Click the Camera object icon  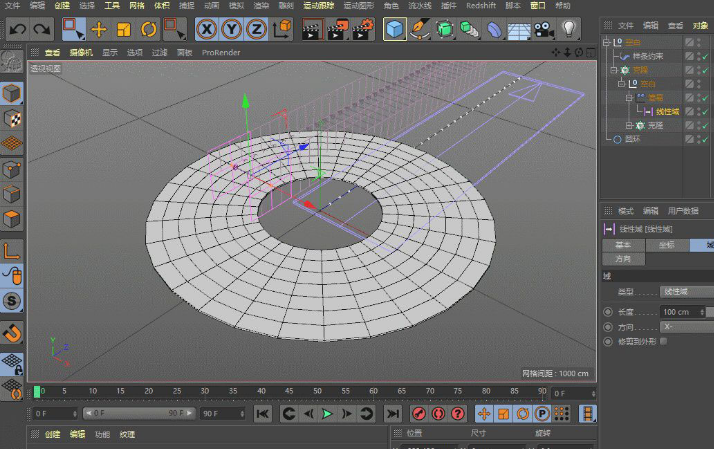[544, 29]
